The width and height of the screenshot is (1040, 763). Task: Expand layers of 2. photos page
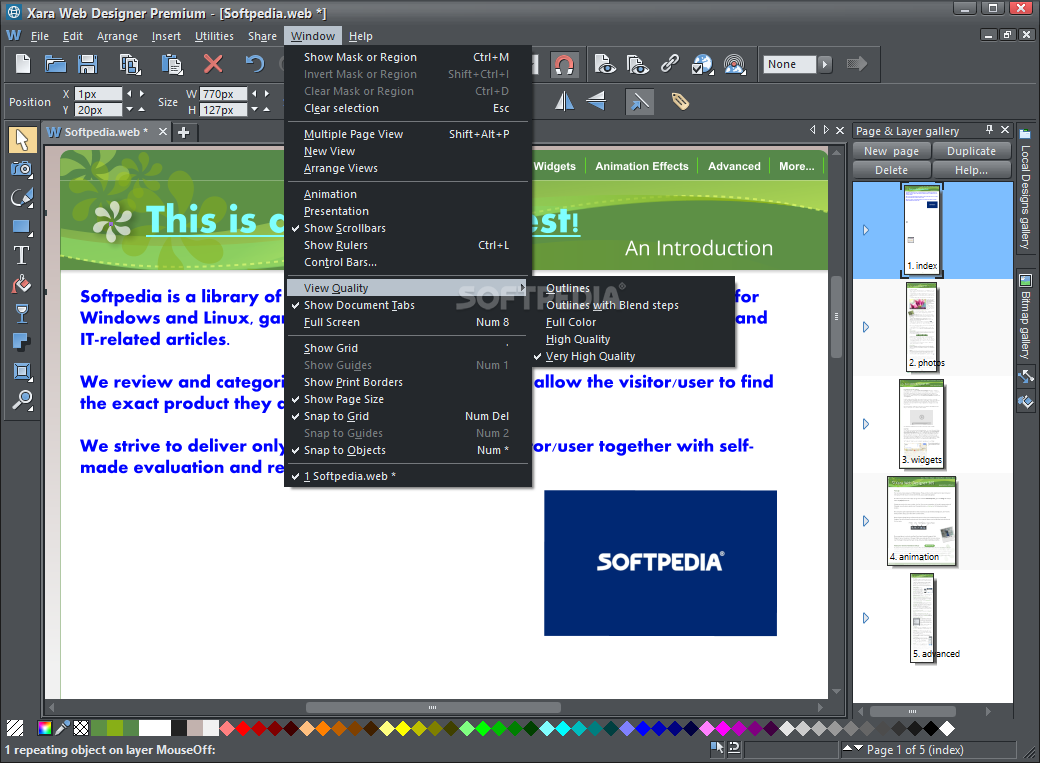point(866,327)
